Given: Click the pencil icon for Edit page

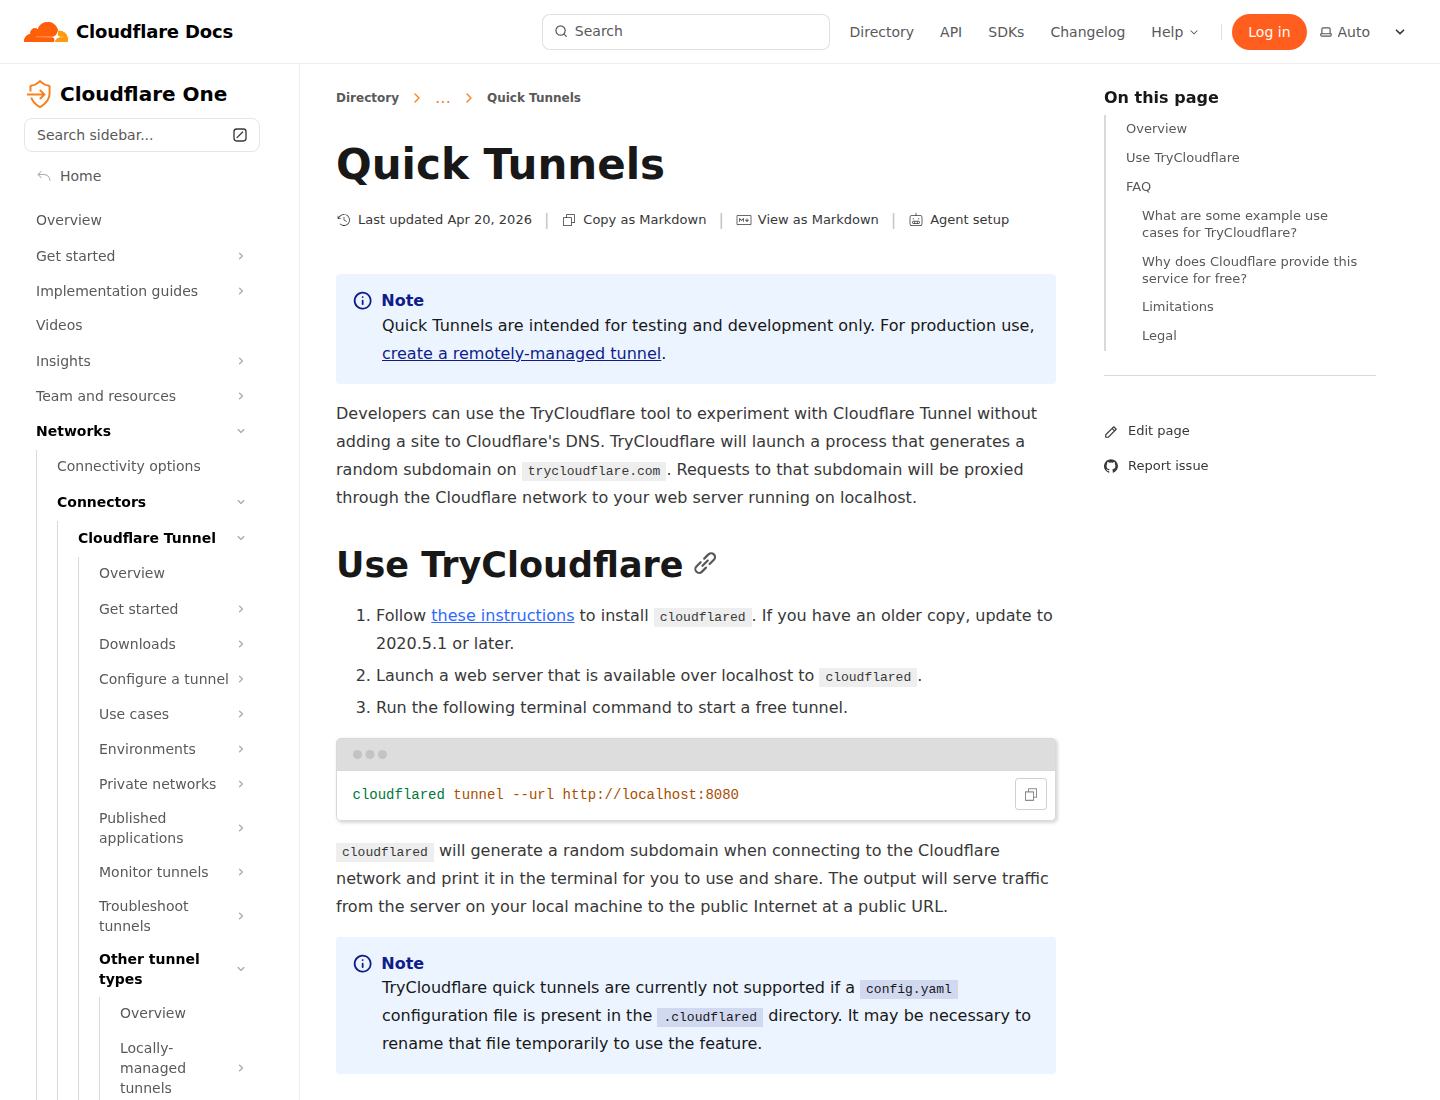Looking at the screenshot, I should pos(1111,432).
